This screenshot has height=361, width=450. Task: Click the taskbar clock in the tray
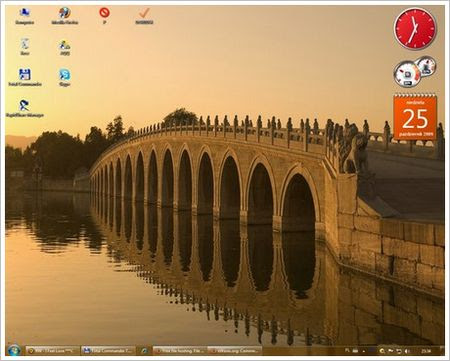(x=426, y=351)
